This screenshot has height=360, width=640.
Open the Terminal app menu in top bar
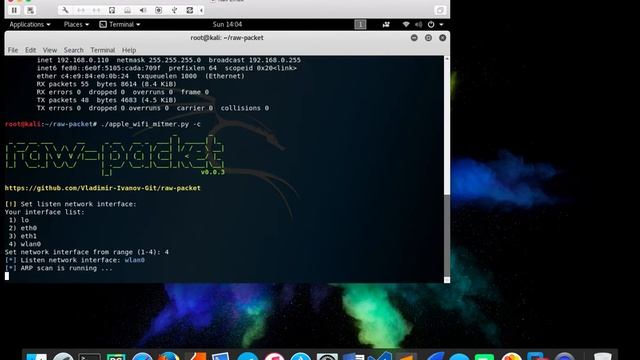(120, 24)
